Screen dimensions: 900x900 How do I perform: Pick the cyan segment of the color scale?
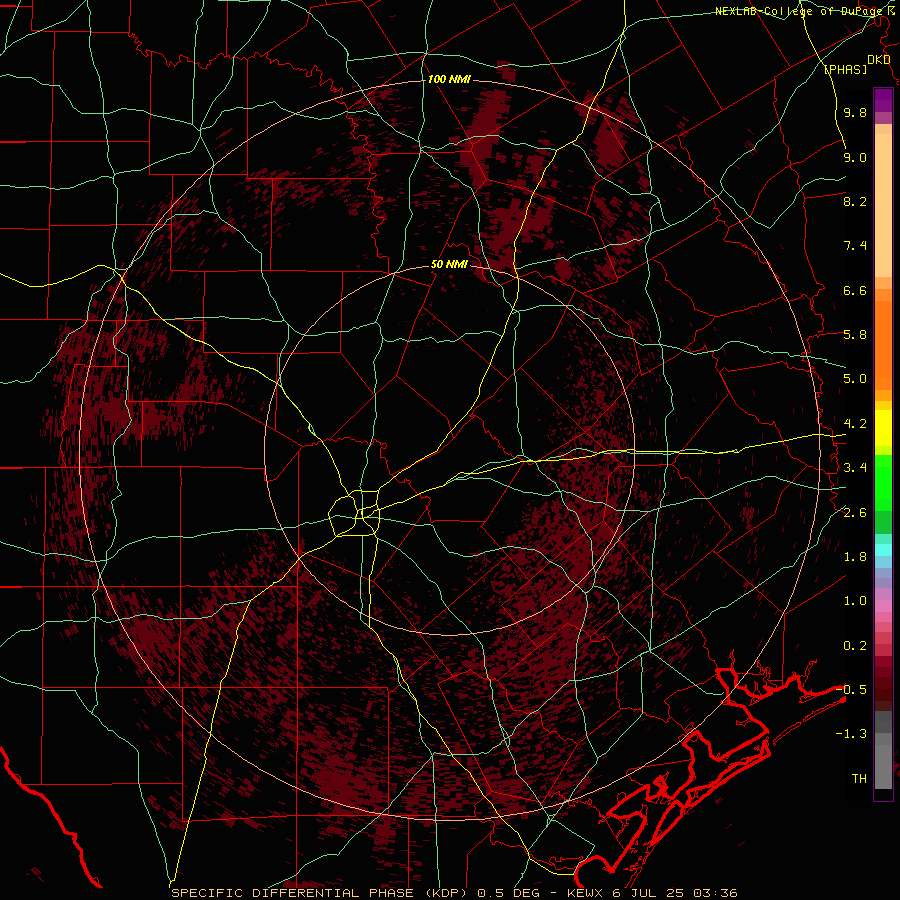[x=883, y=549]
